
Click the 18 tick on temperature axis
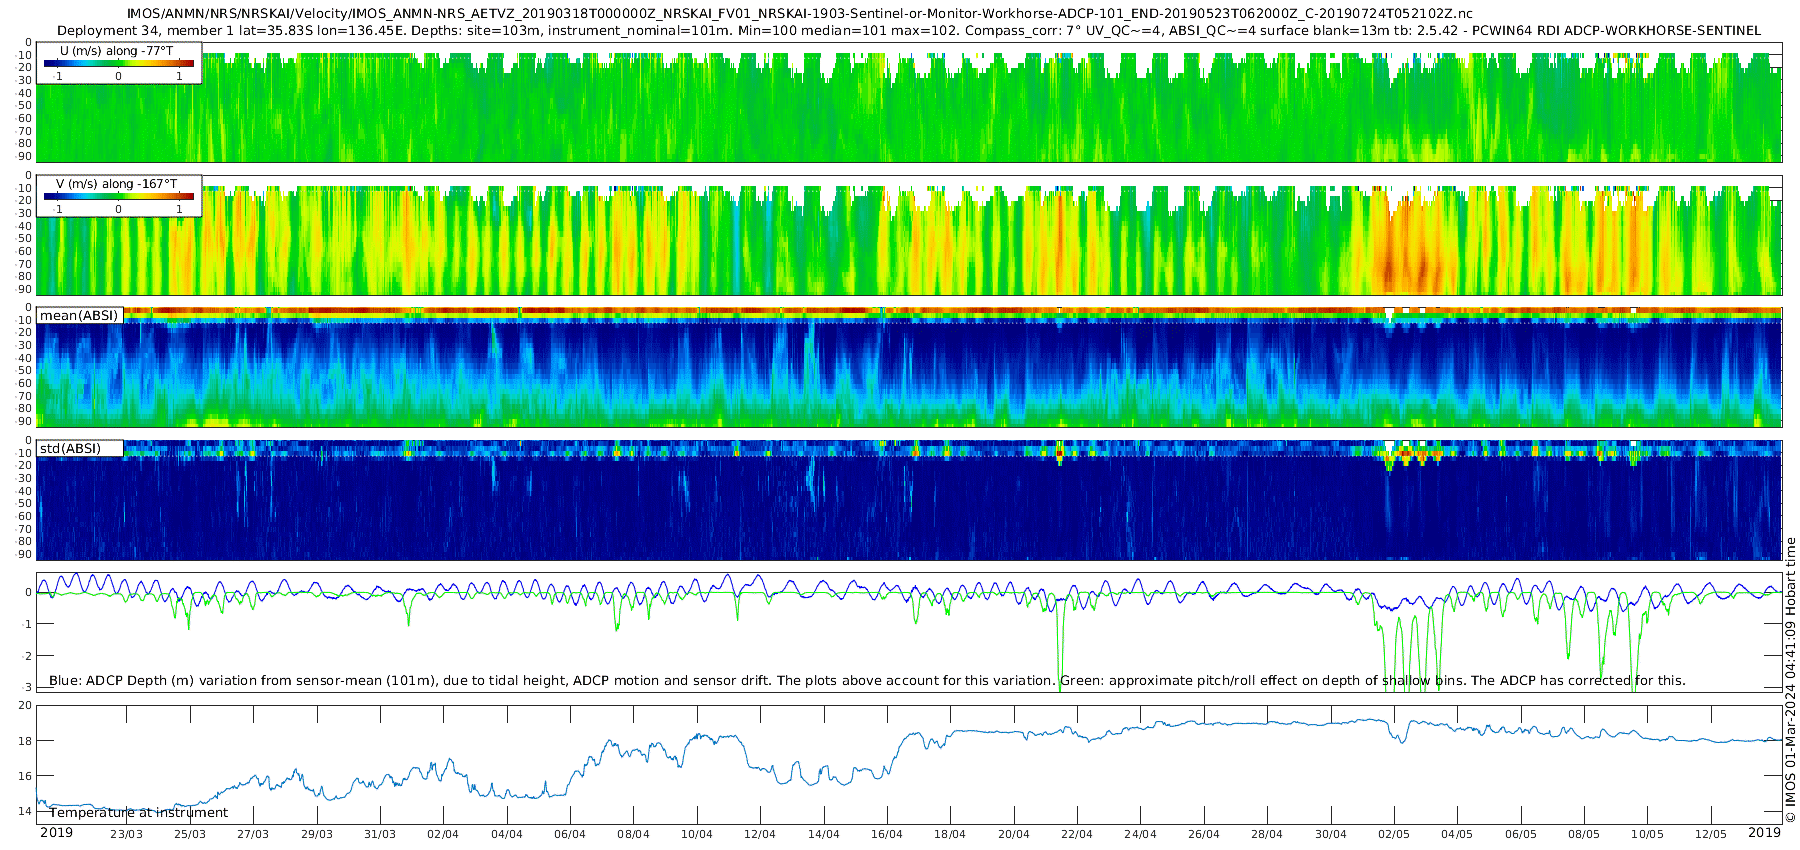coord(25,741)
